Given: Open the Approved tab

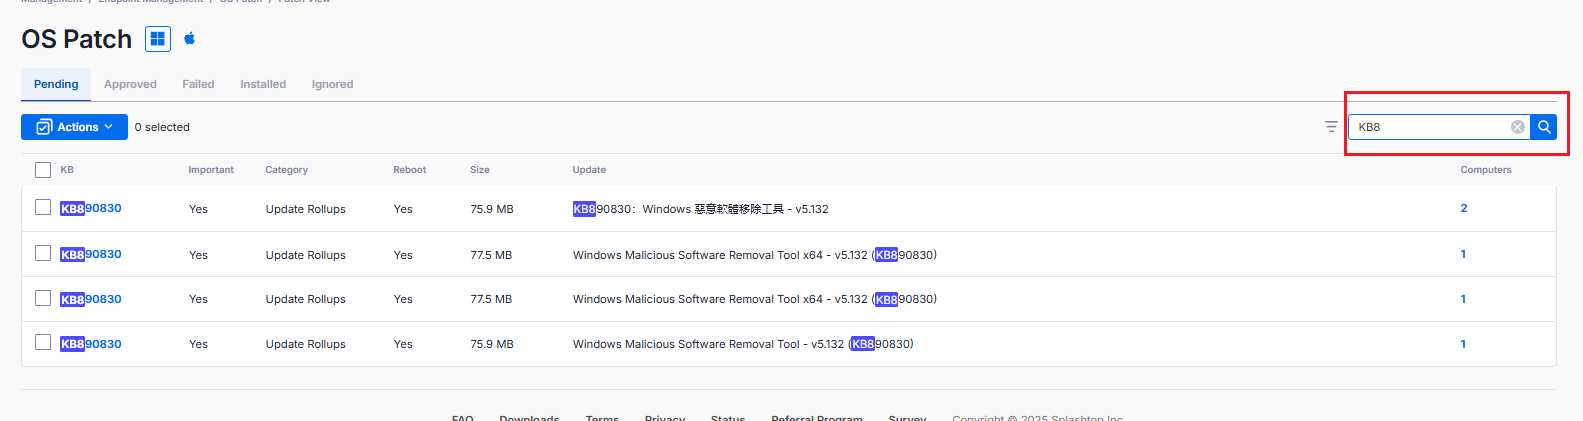Looking at the screenshot, I should tap(130, 84).
